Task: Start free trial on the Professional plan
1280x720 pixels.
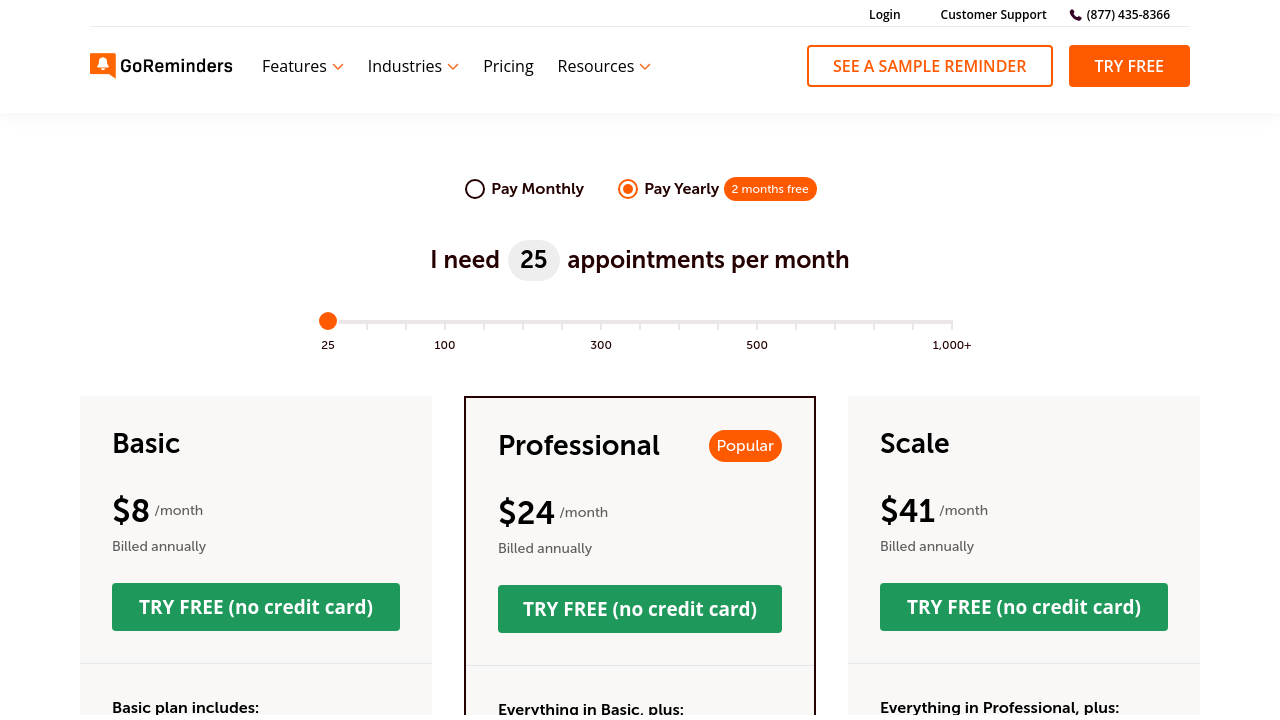Action: click(640, 609)
